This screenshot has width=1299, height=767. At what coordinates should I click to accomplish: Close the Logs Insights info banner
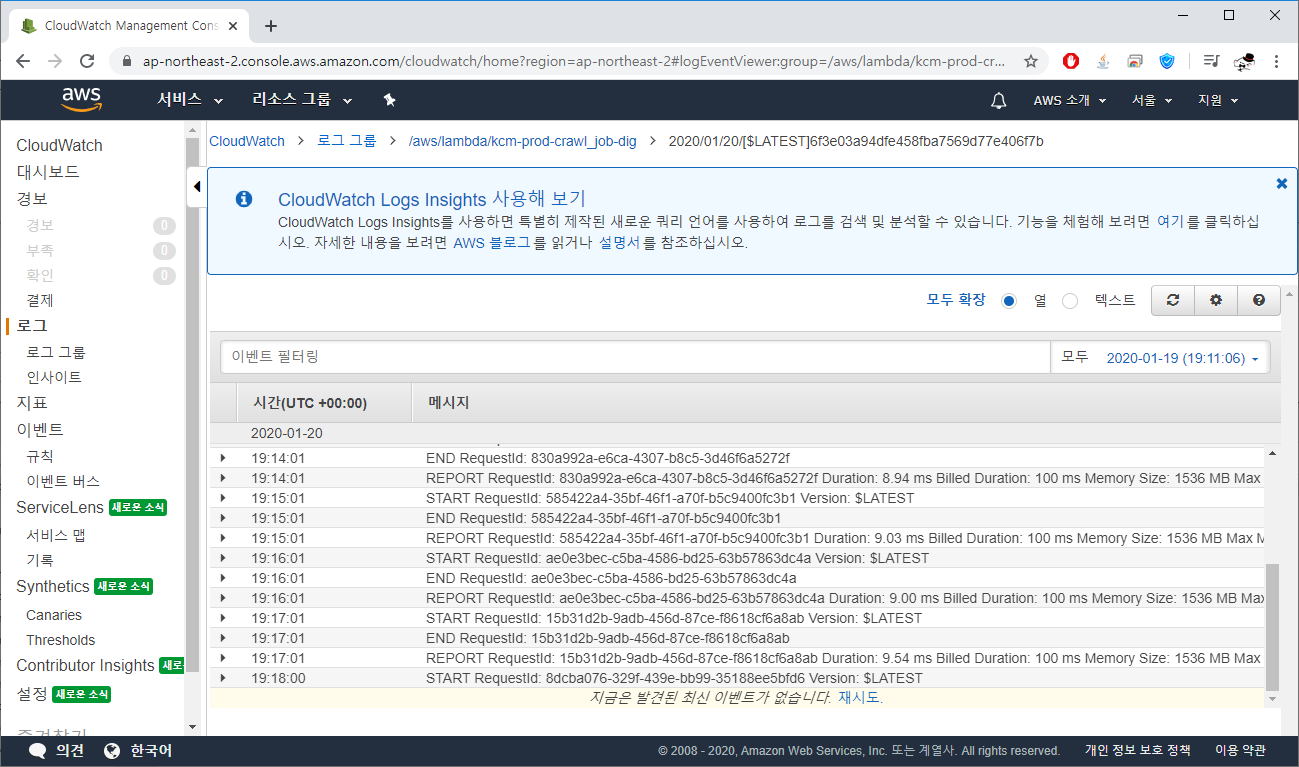tap(1282, 183)
